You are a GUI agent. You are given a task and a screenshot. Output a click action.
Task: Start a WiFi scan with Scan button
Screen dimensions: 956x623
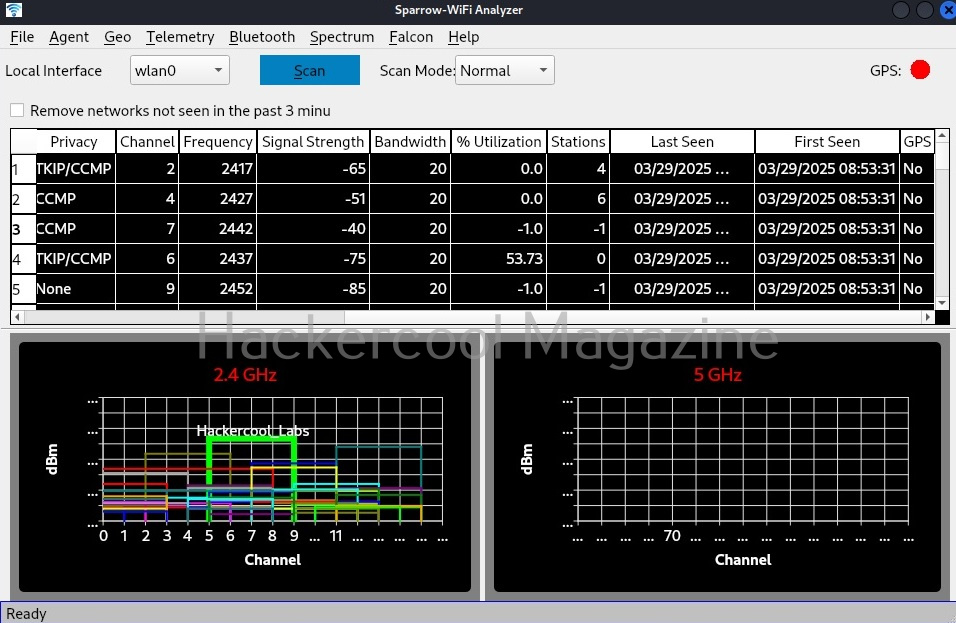coord(310,70)
